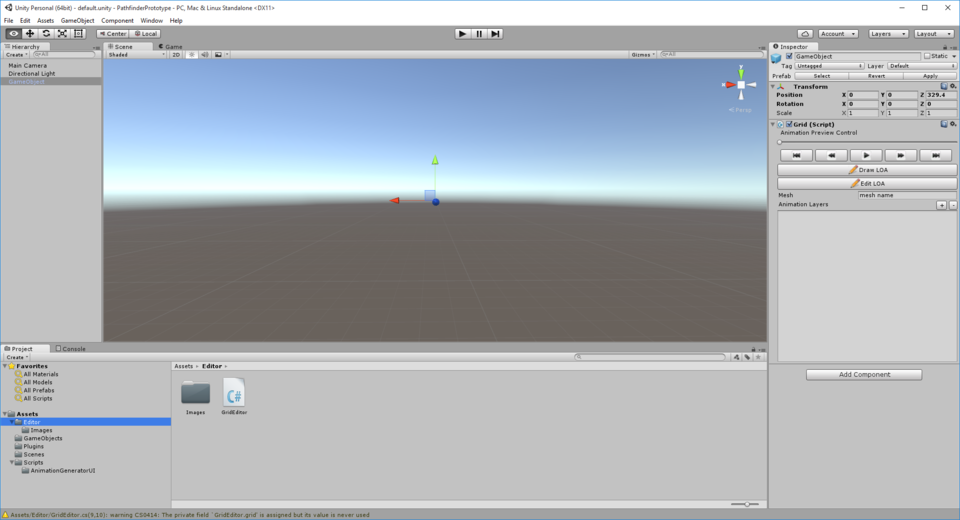Click the Draw LOA button
Viewport: 960px width, 520px height.
tap(867, 170)
